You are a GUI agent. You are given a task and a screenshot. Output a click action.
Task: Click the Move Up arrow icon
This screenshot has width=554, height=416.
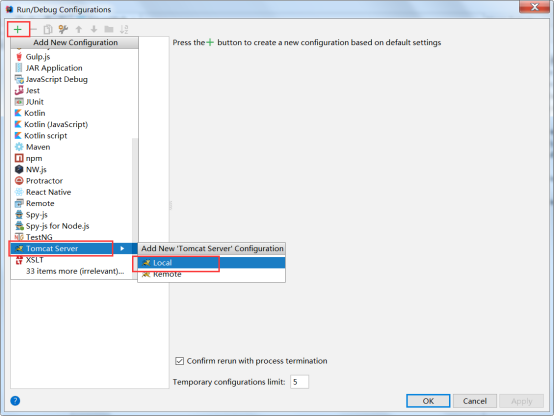click(x=79, y=29)
